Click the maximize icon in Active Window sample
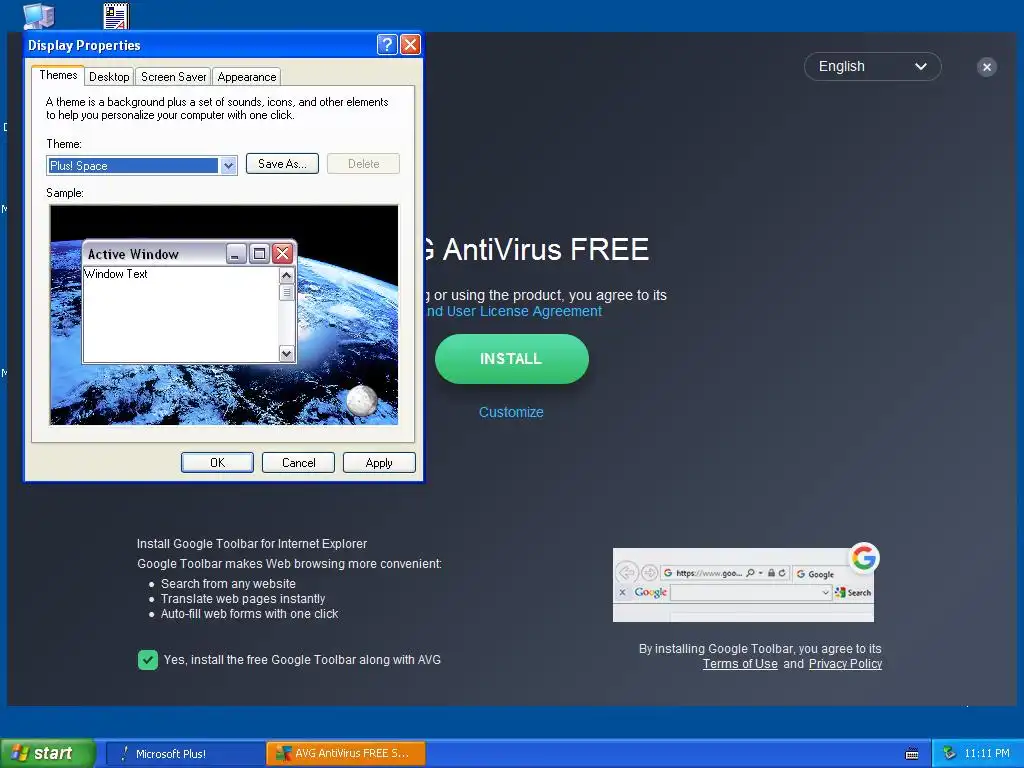Viewport: 1024px width, 768px height. [x=259, y=253]
